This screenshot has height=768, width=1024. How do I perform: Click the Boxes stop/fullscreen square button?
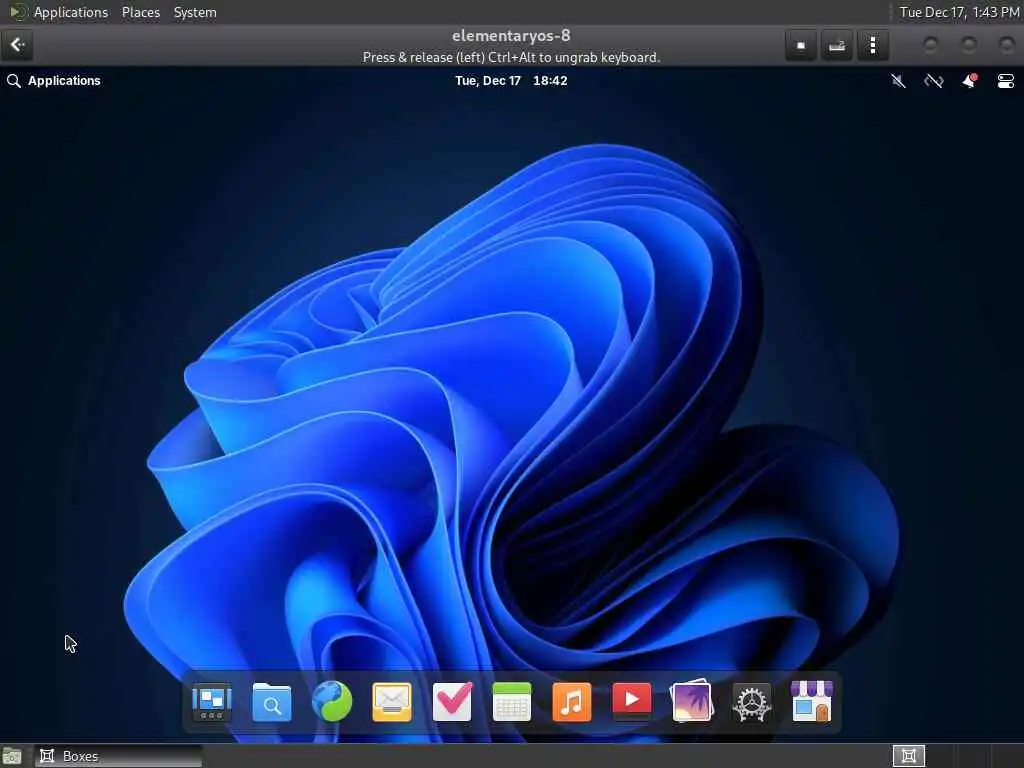(801, 45)
